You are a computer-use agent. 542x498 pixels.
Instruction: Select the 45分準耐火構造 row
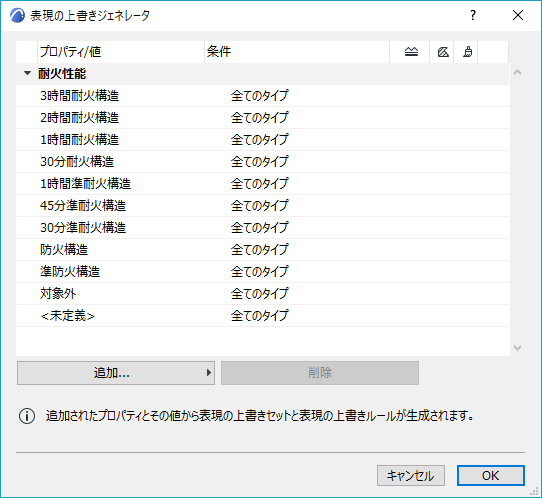[x=262, y=206]
